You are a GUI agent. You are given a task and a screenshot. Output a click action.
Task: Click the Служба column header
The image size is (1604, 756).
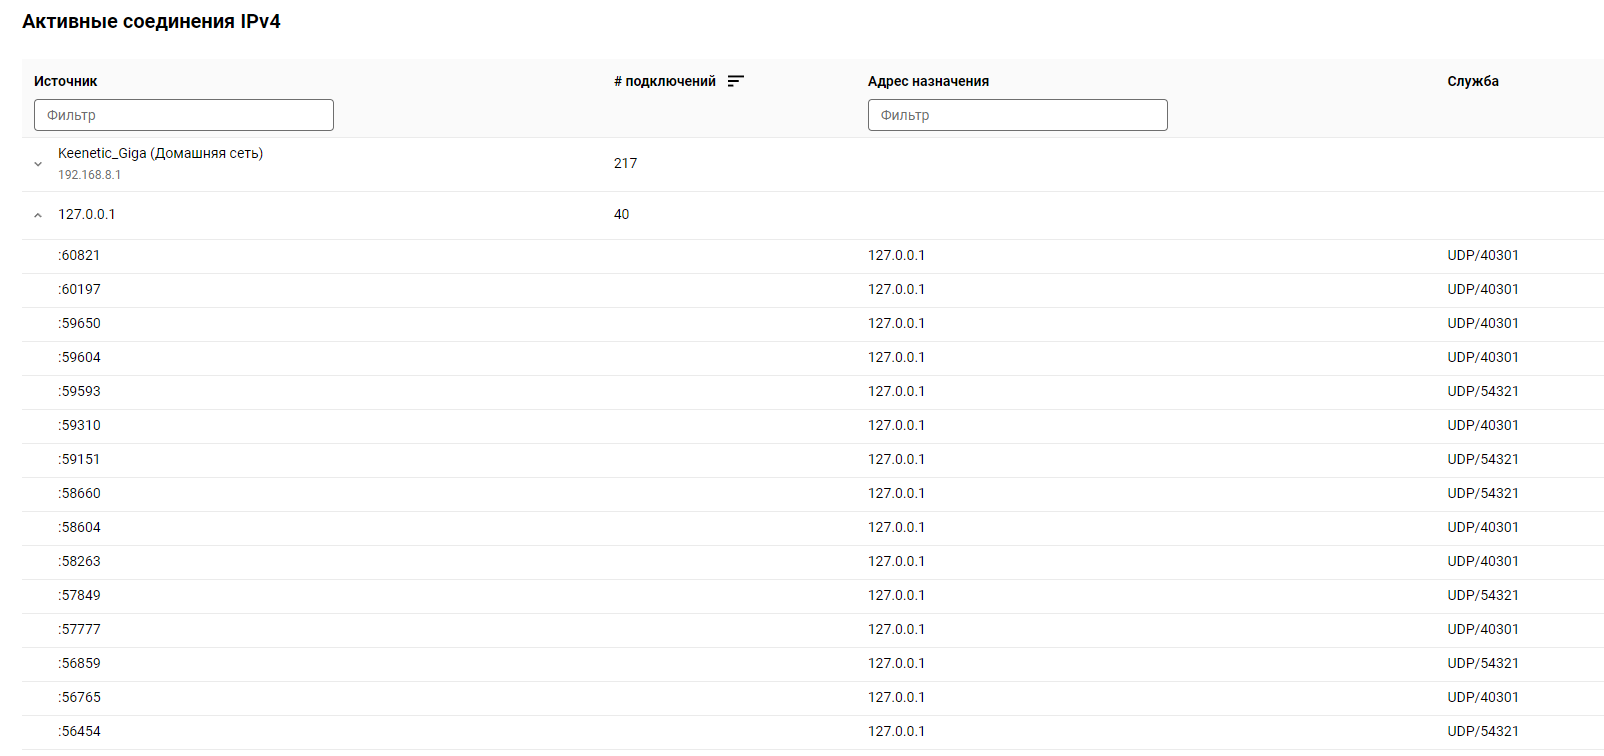pyautogui.click(x=1473, y=81)
